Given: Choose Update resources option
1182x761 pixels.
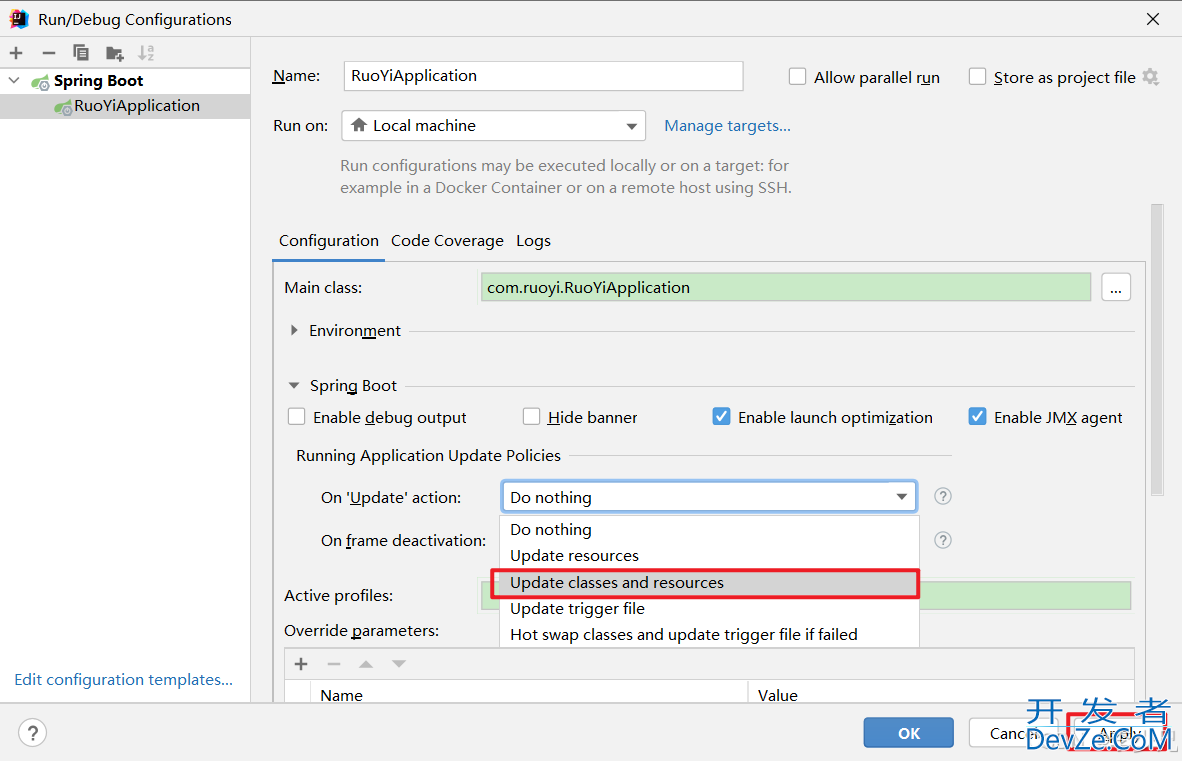Looking at the screenshot, I should (x=709, y=556).
